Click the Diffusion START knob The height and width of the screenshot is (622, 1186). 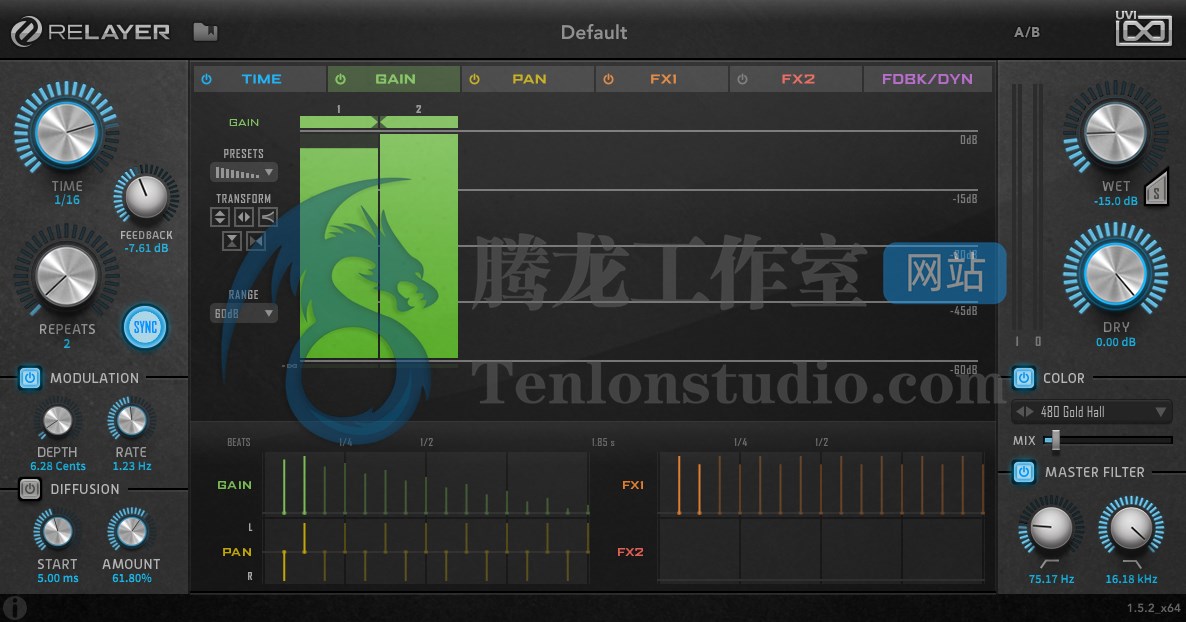coord(56,531)
